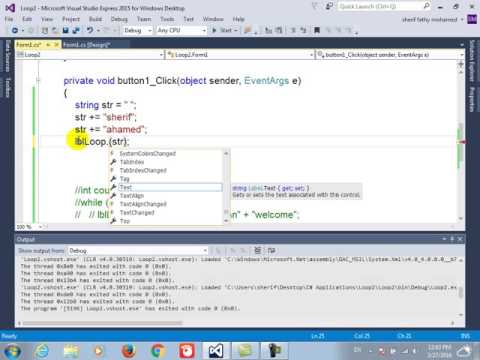Click the IntelliSense list scroll-up arrow
Viewport: 480px width, 360px height.
tap(226, 153)
